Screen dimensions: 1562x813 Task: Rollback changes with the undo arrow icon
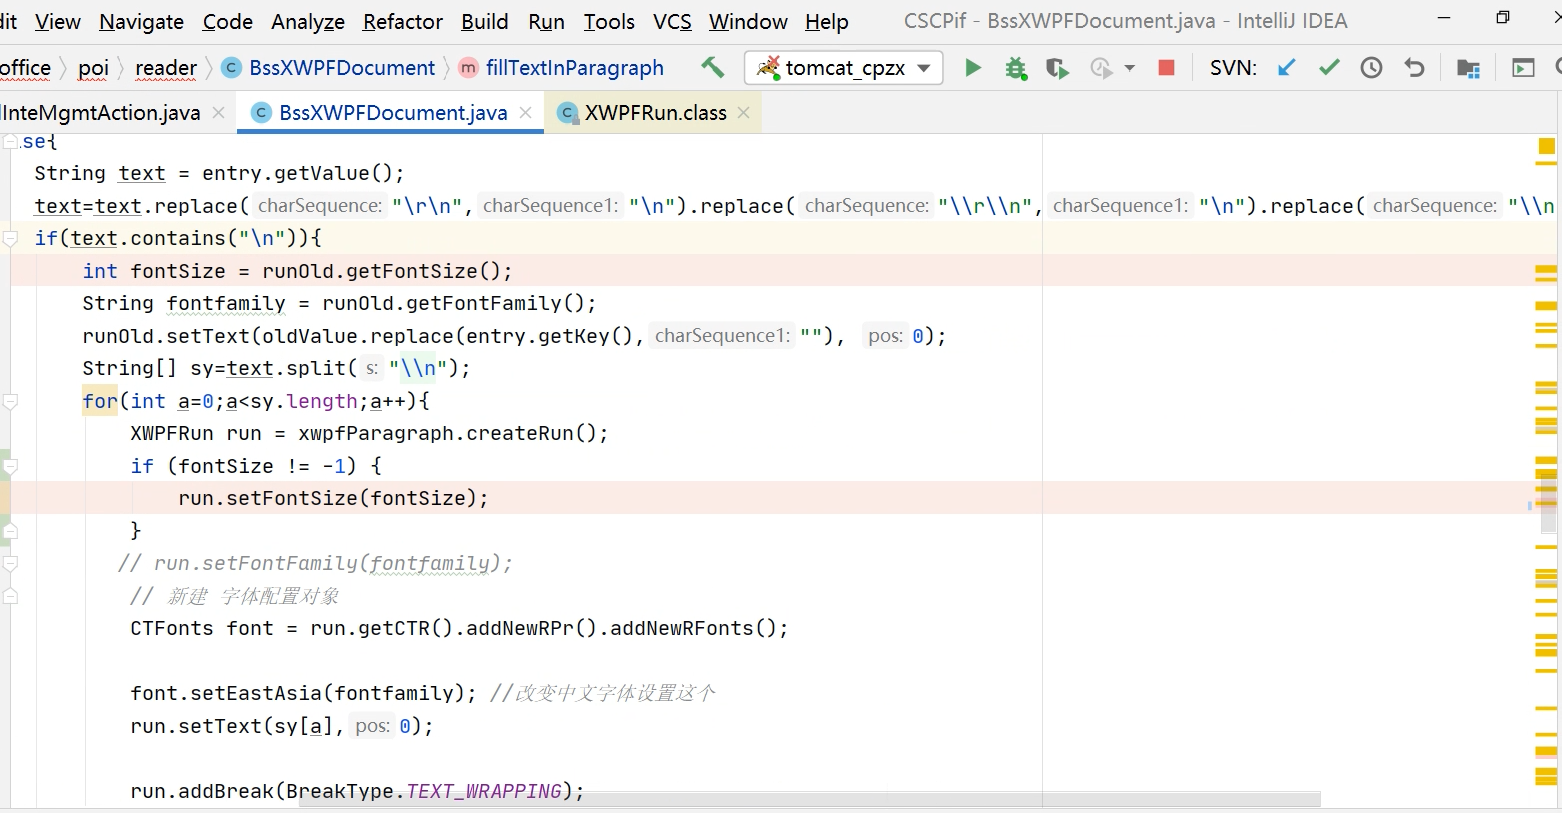point(1413,67)
